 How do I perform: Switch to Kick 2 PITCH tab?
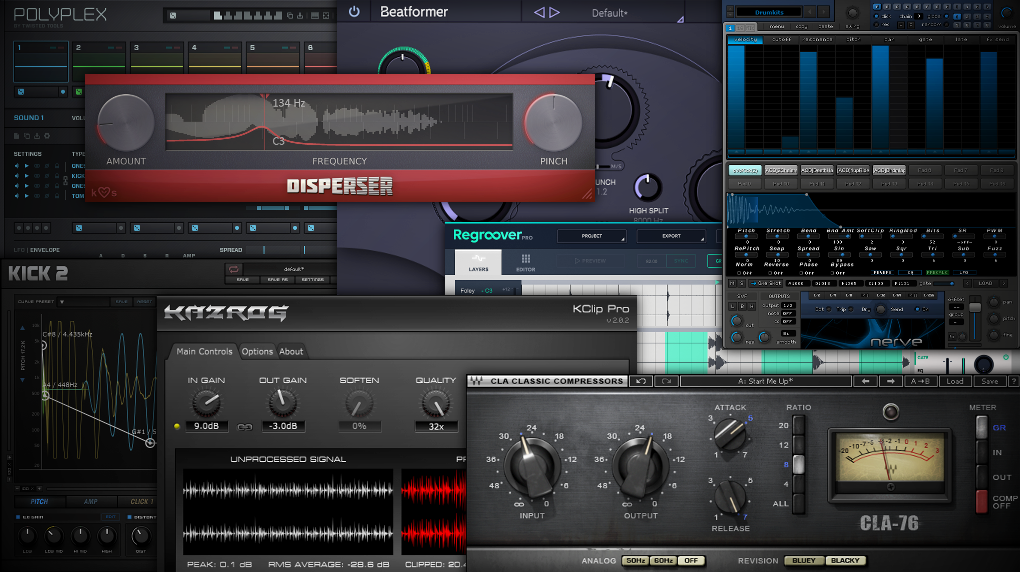tap(39, 502)
